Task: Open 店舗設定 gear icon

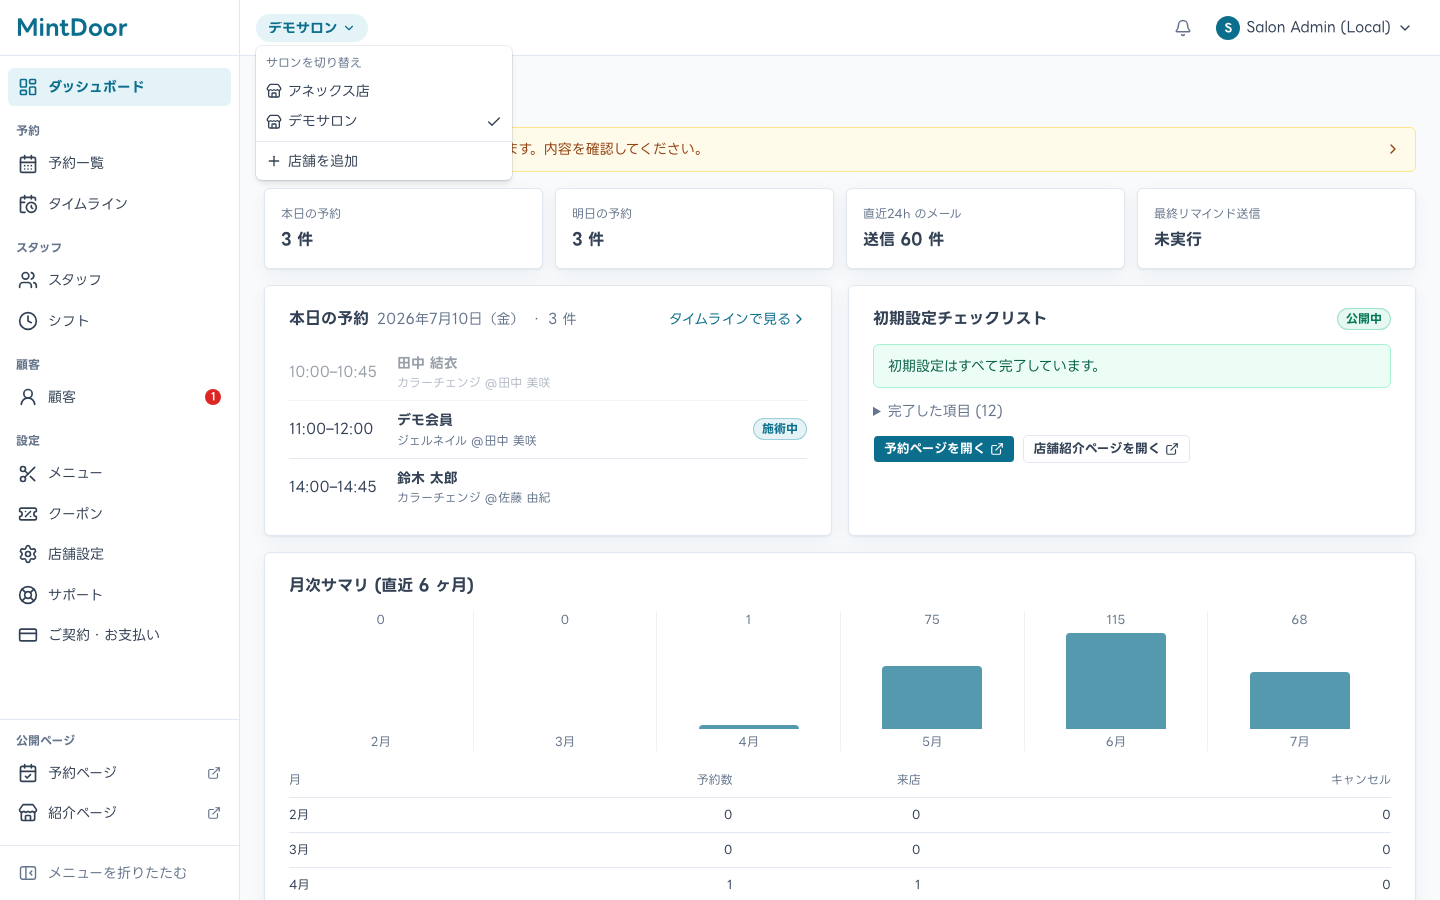Action: (28, 554)
